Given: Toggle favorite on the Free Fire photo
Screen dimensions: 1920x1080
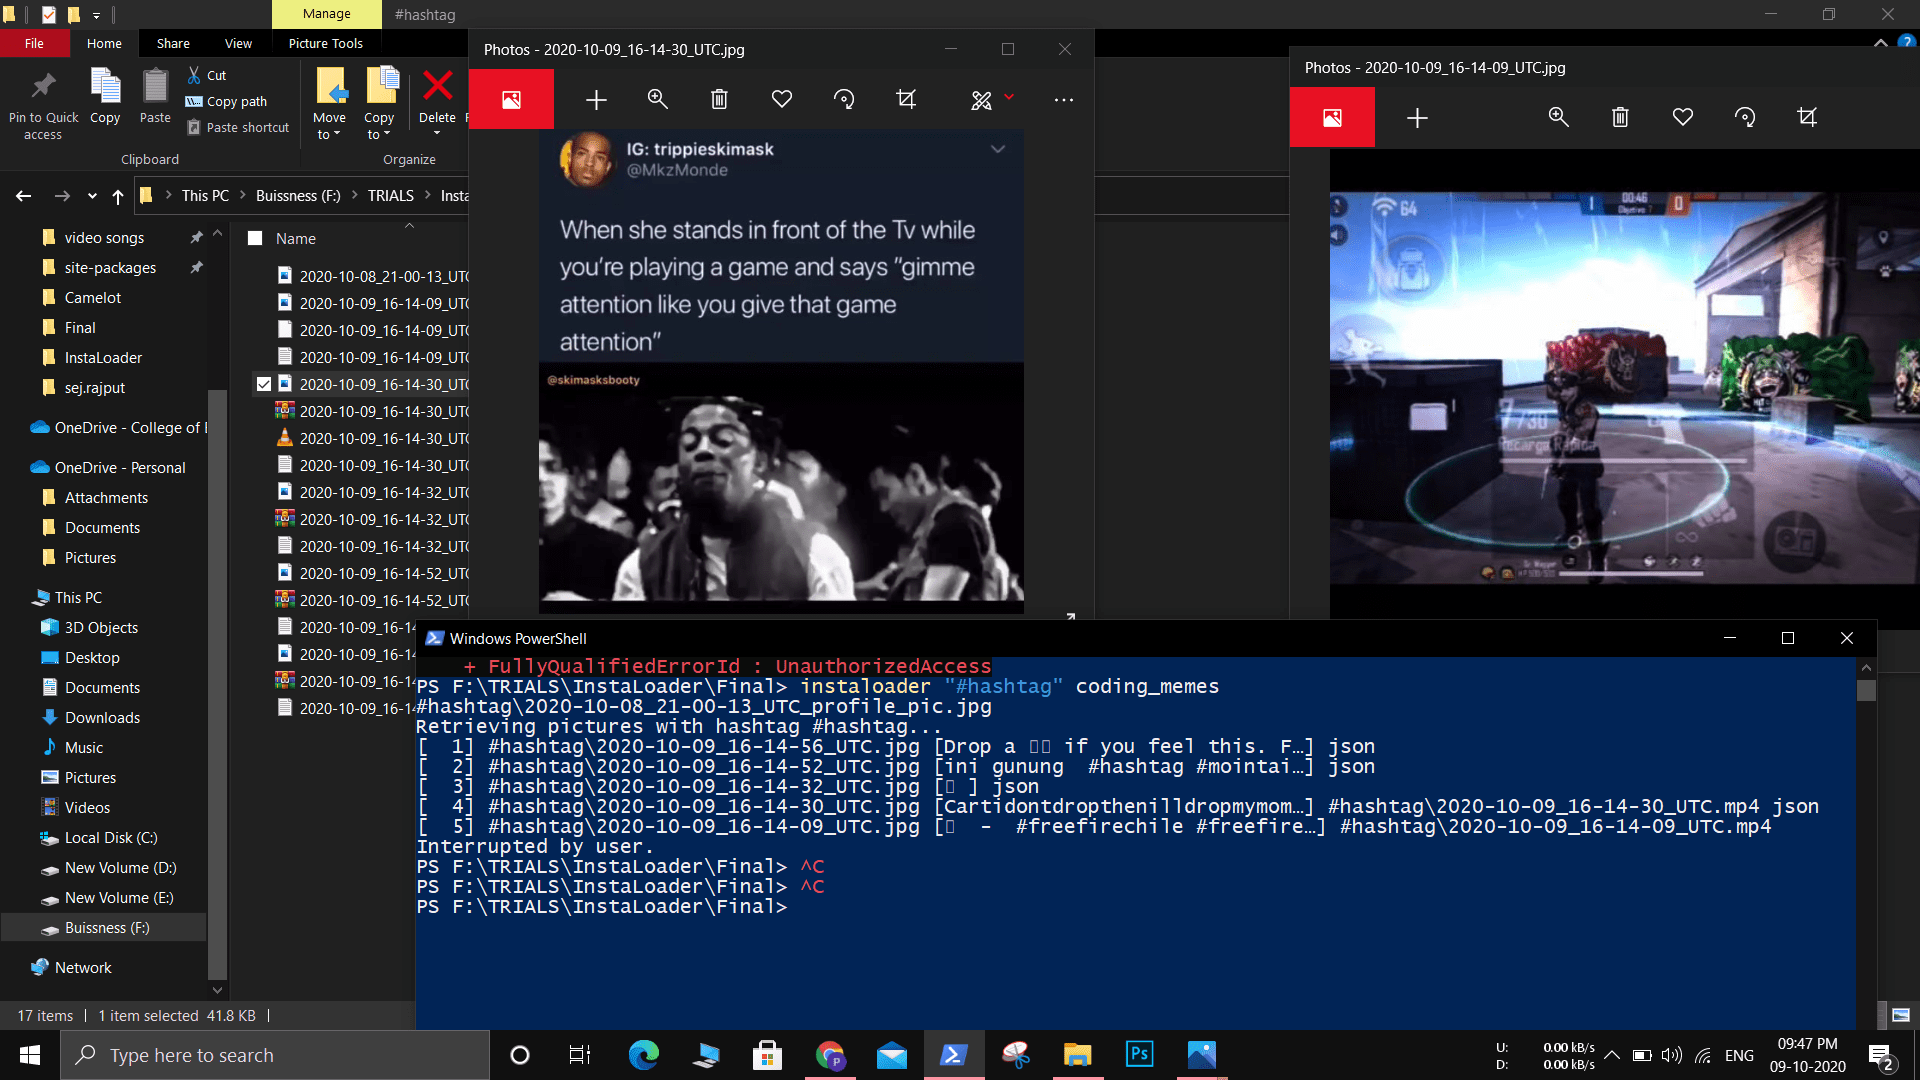Looking at the screenshot, I should (x=1682, y=117).
